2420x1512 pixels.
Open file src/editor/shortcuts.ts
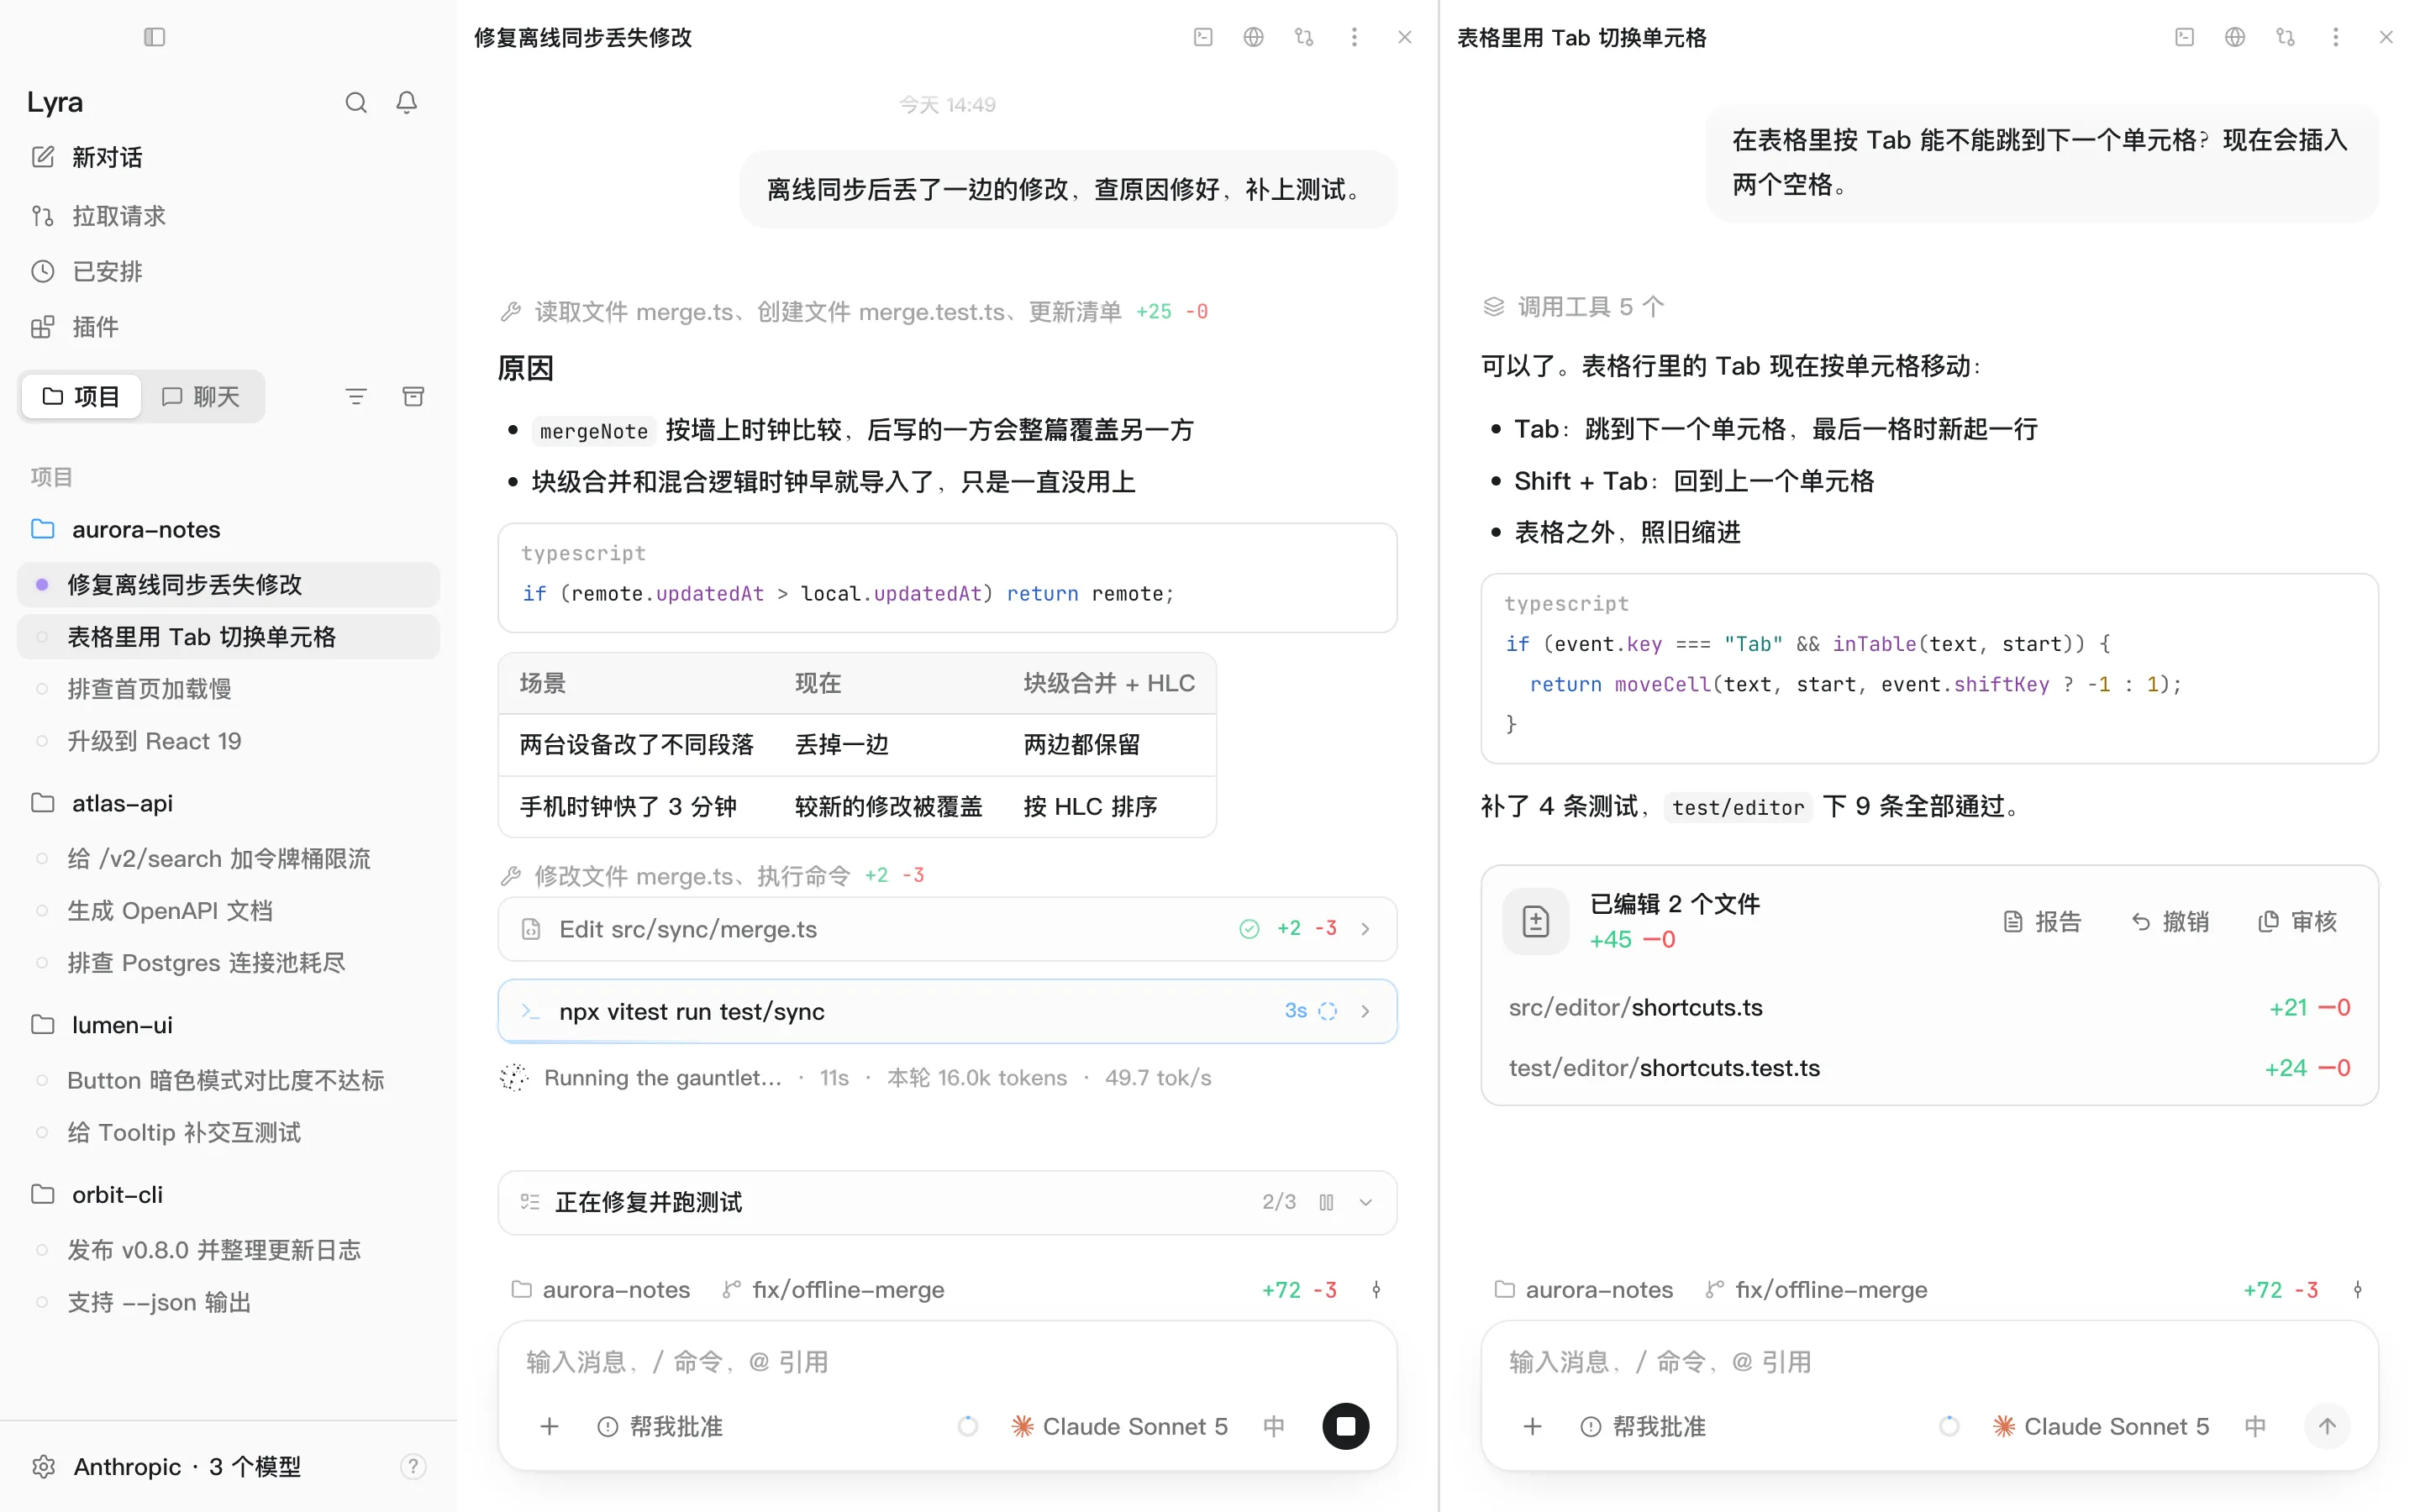point(1929,1007)
